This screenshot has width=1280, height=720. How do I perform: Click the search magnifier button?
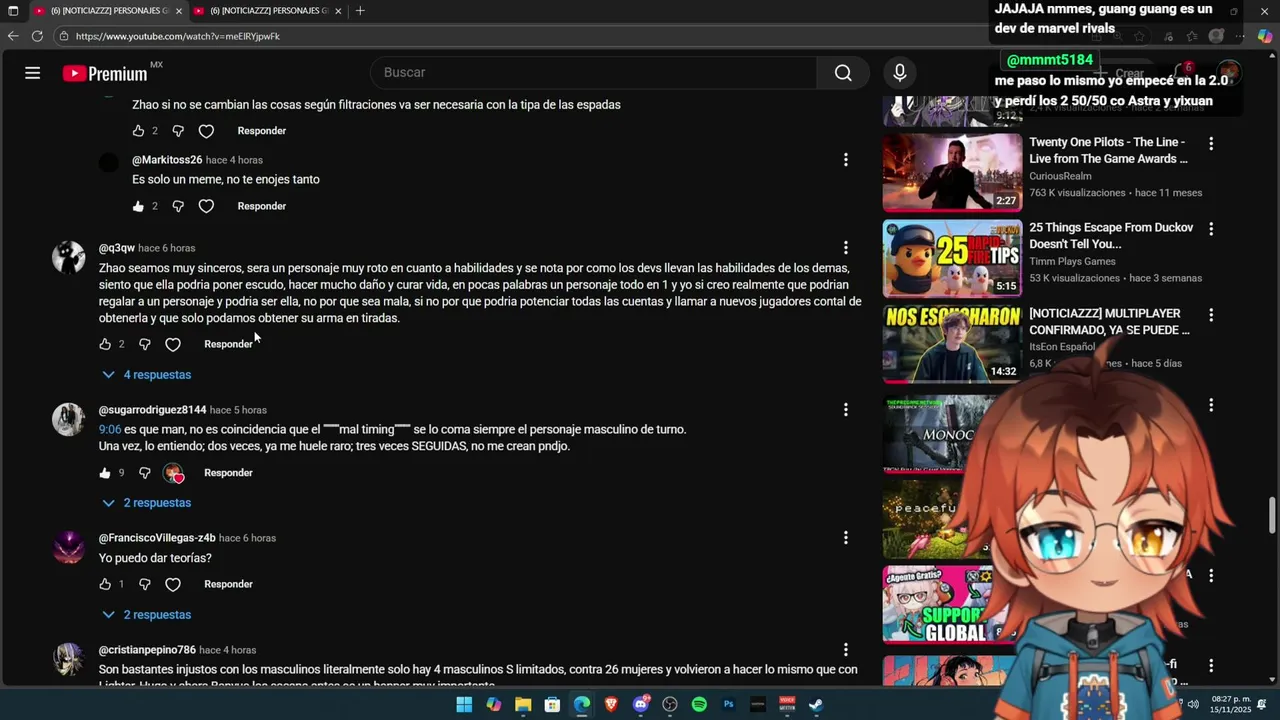(x=843, y=72)
